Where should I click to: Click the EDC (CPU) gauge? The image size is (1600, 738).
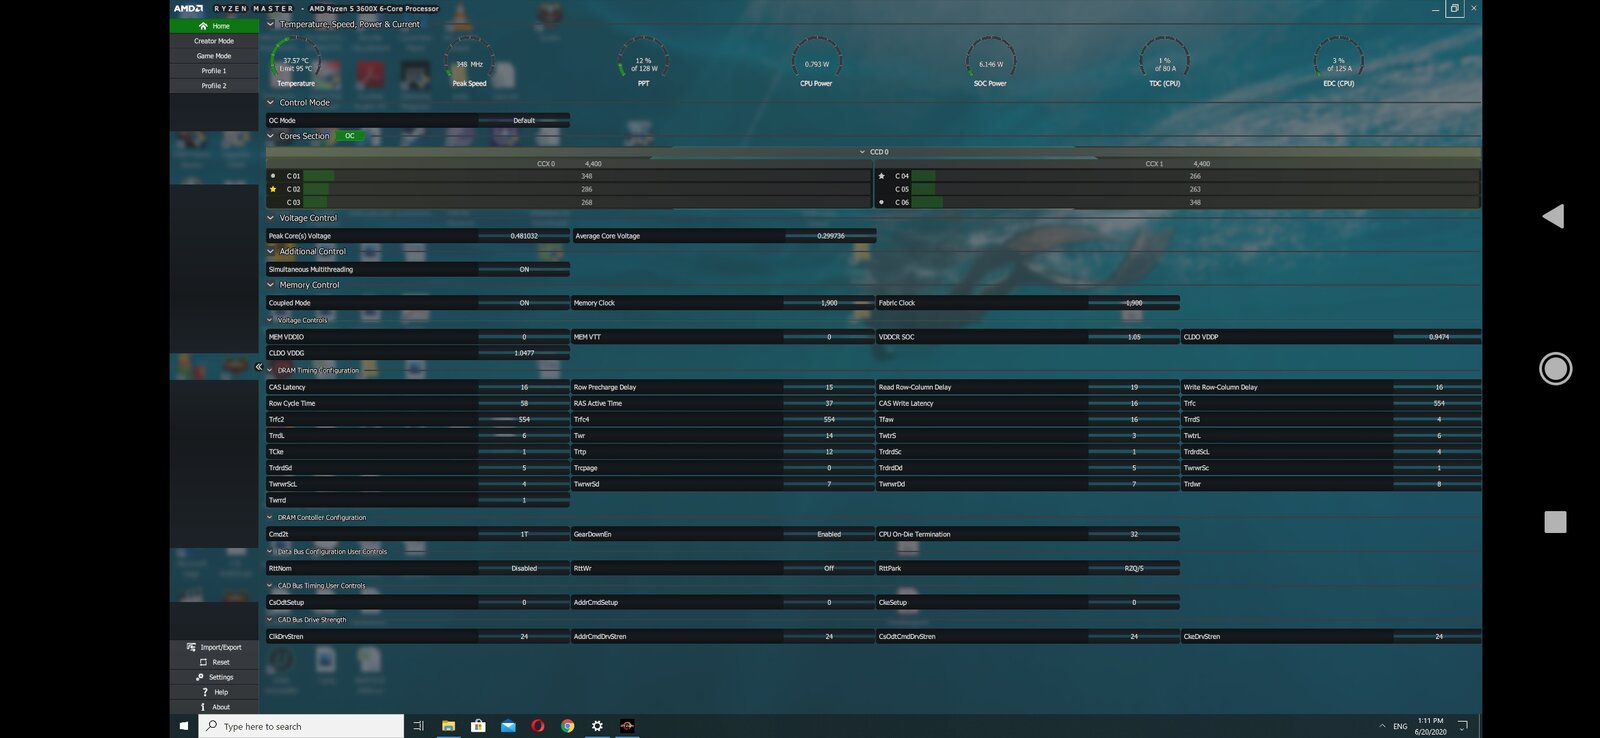point(1338,62)
